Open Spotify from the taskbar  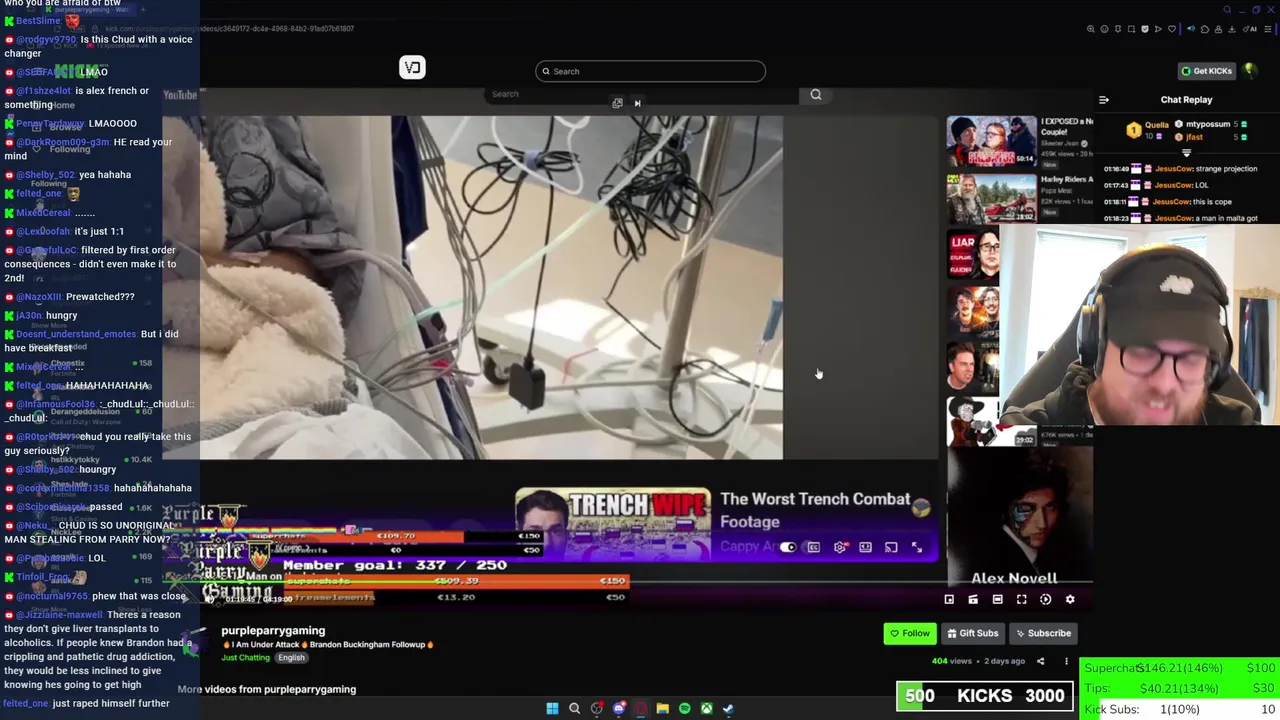click(x=684, y=708)
